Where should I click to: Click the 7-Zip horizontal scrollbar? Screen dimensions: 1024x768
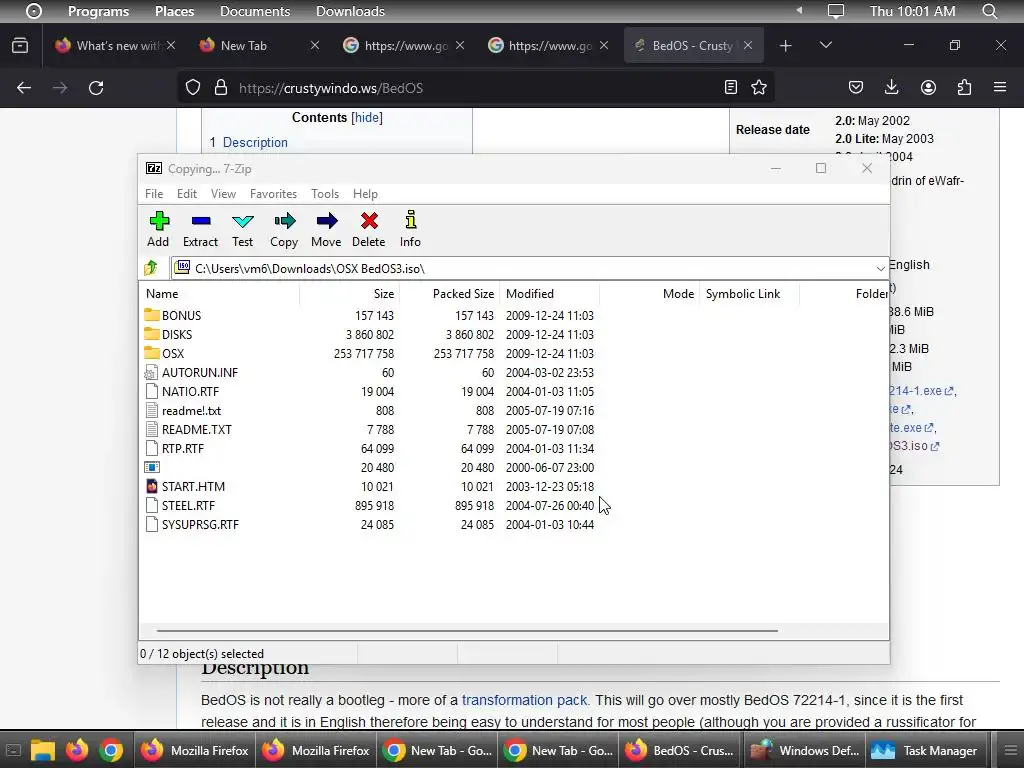click(x=467, y=631)
